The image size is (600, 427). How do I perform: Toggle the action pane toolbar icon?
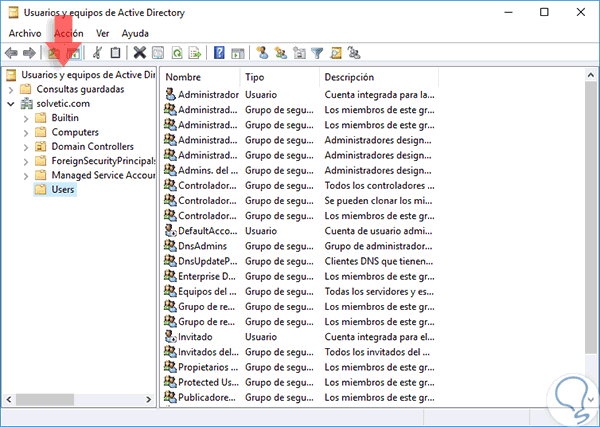[238, 53]
